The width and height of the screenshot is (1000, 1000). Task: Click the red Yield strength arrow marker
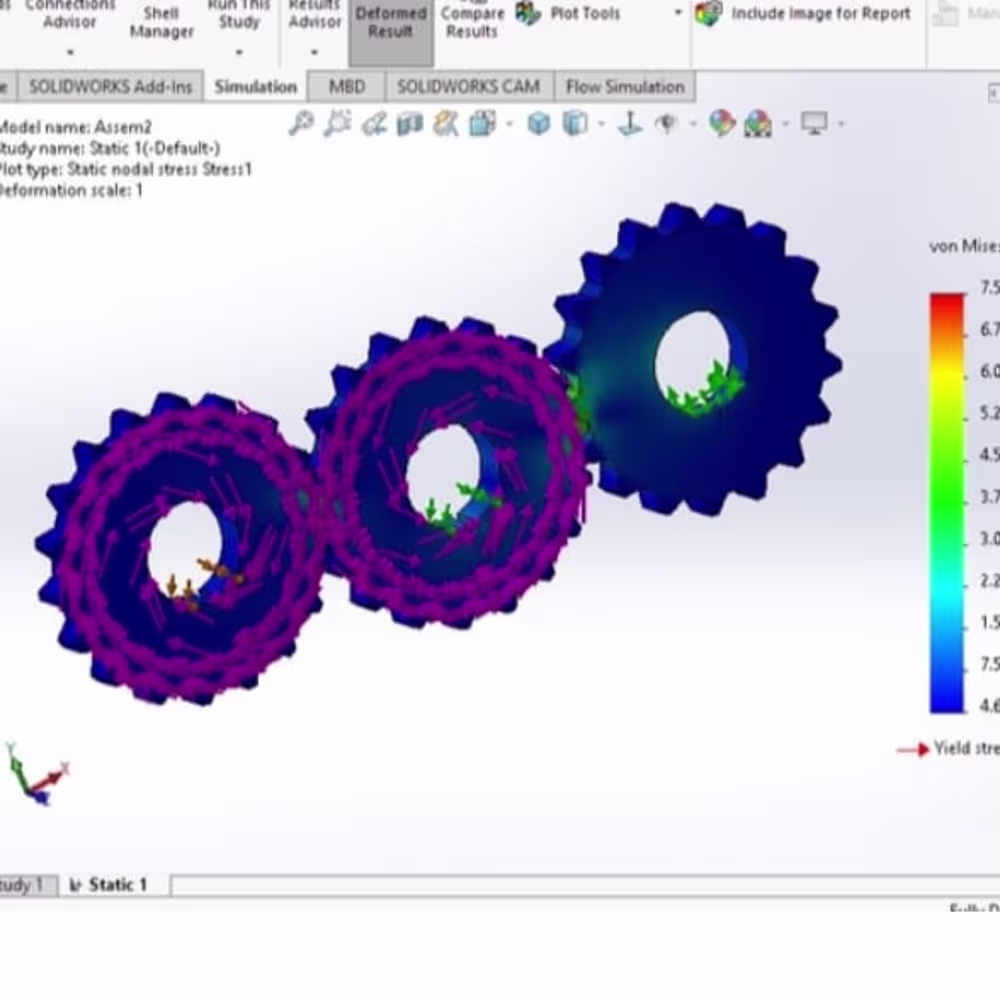point(913,750)
